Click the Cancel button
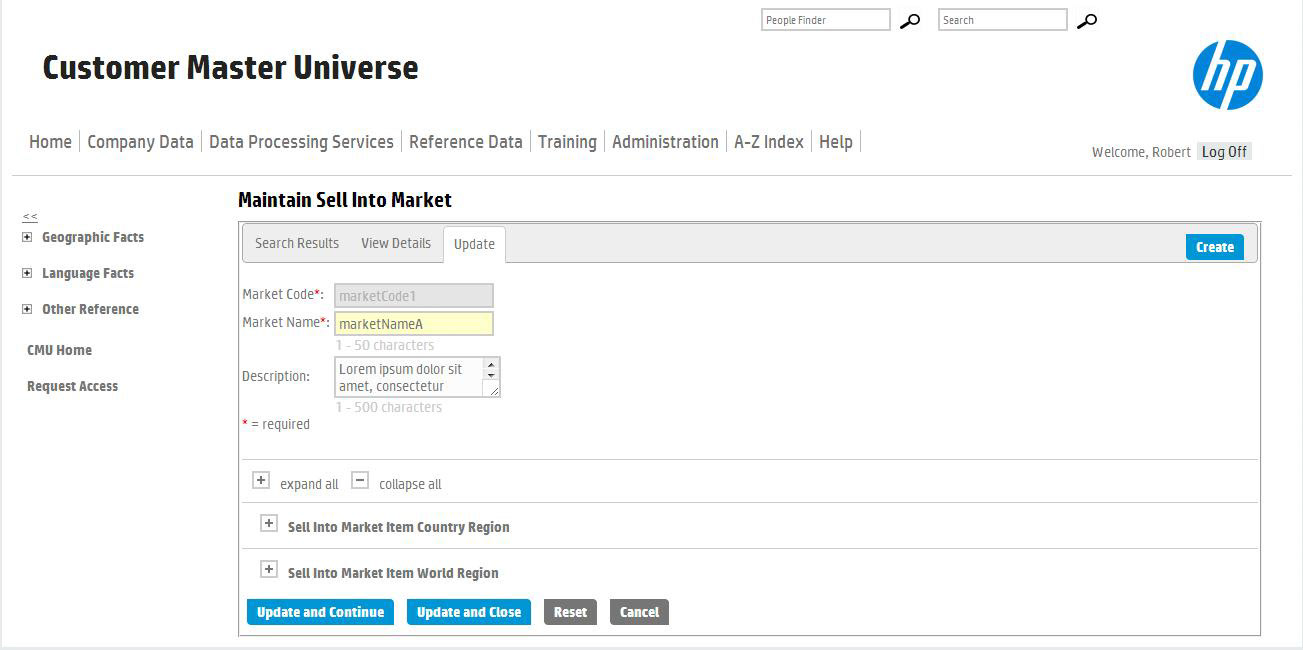Screen dimensions: 1303x650 click(639, 612)
